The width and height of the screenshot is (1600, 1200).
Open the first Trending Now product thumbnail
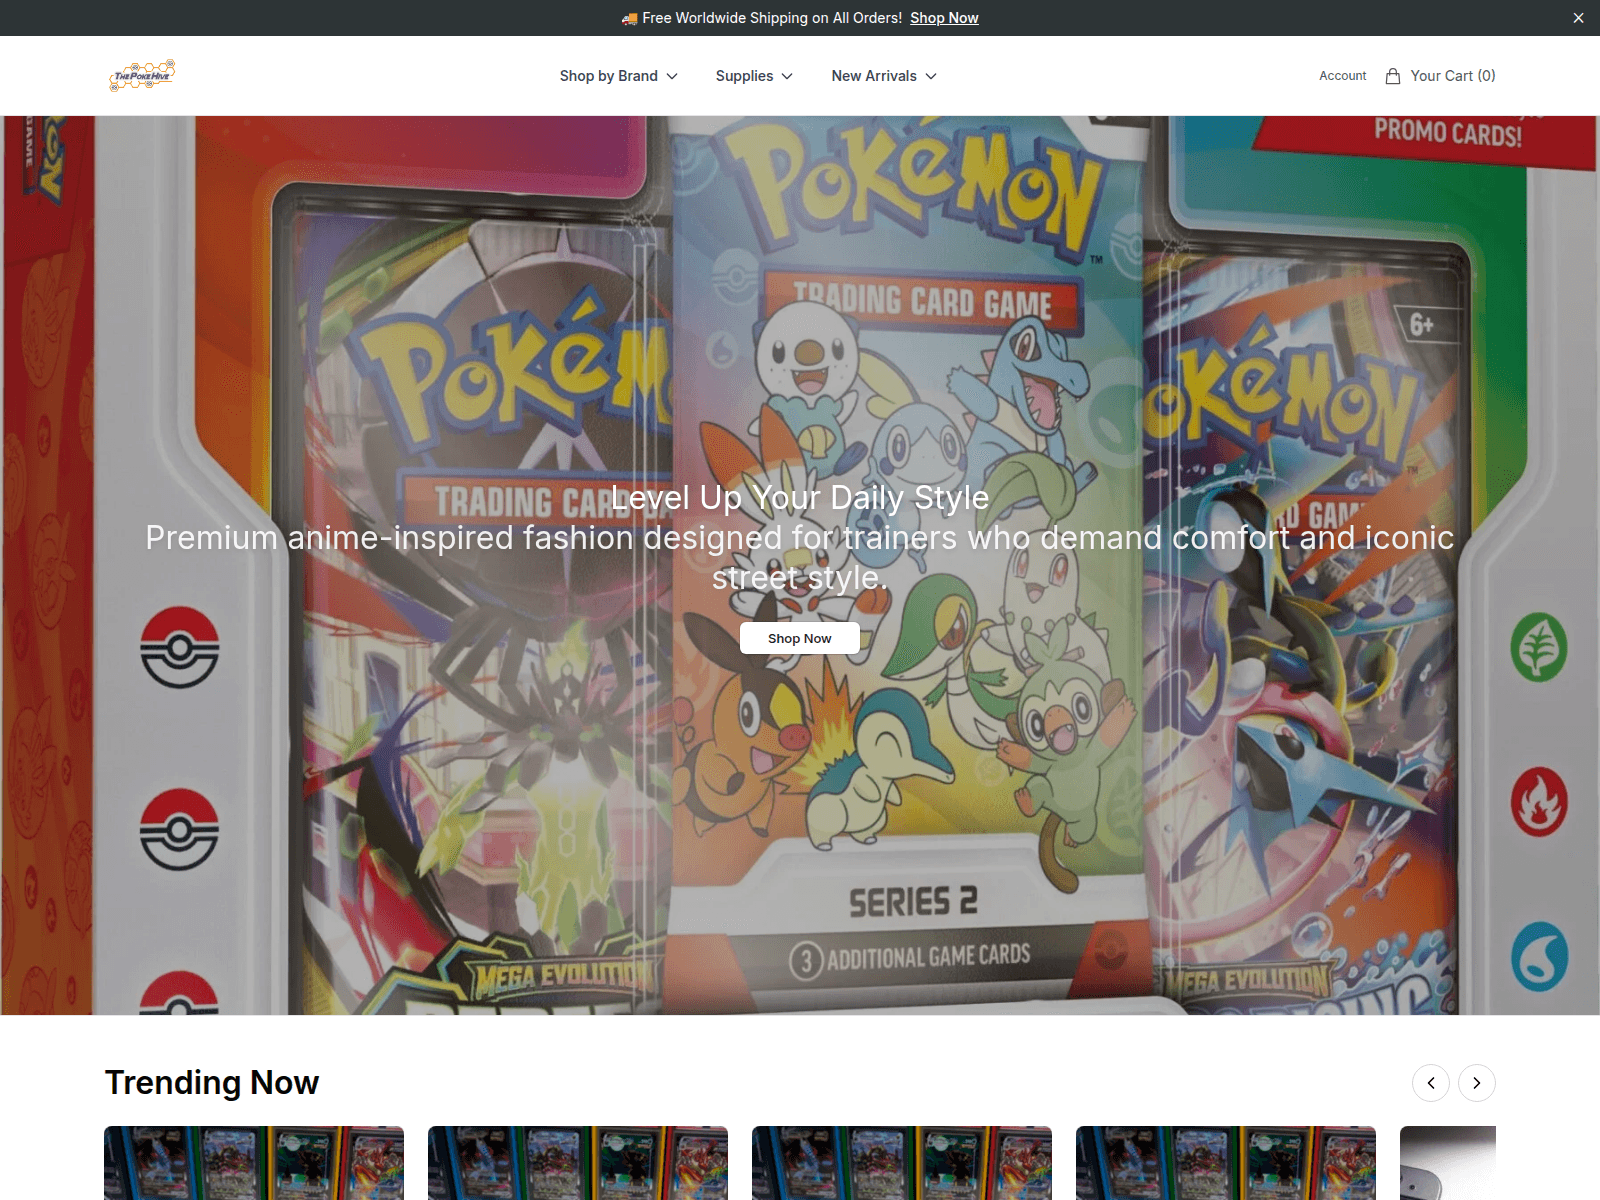254,1163
